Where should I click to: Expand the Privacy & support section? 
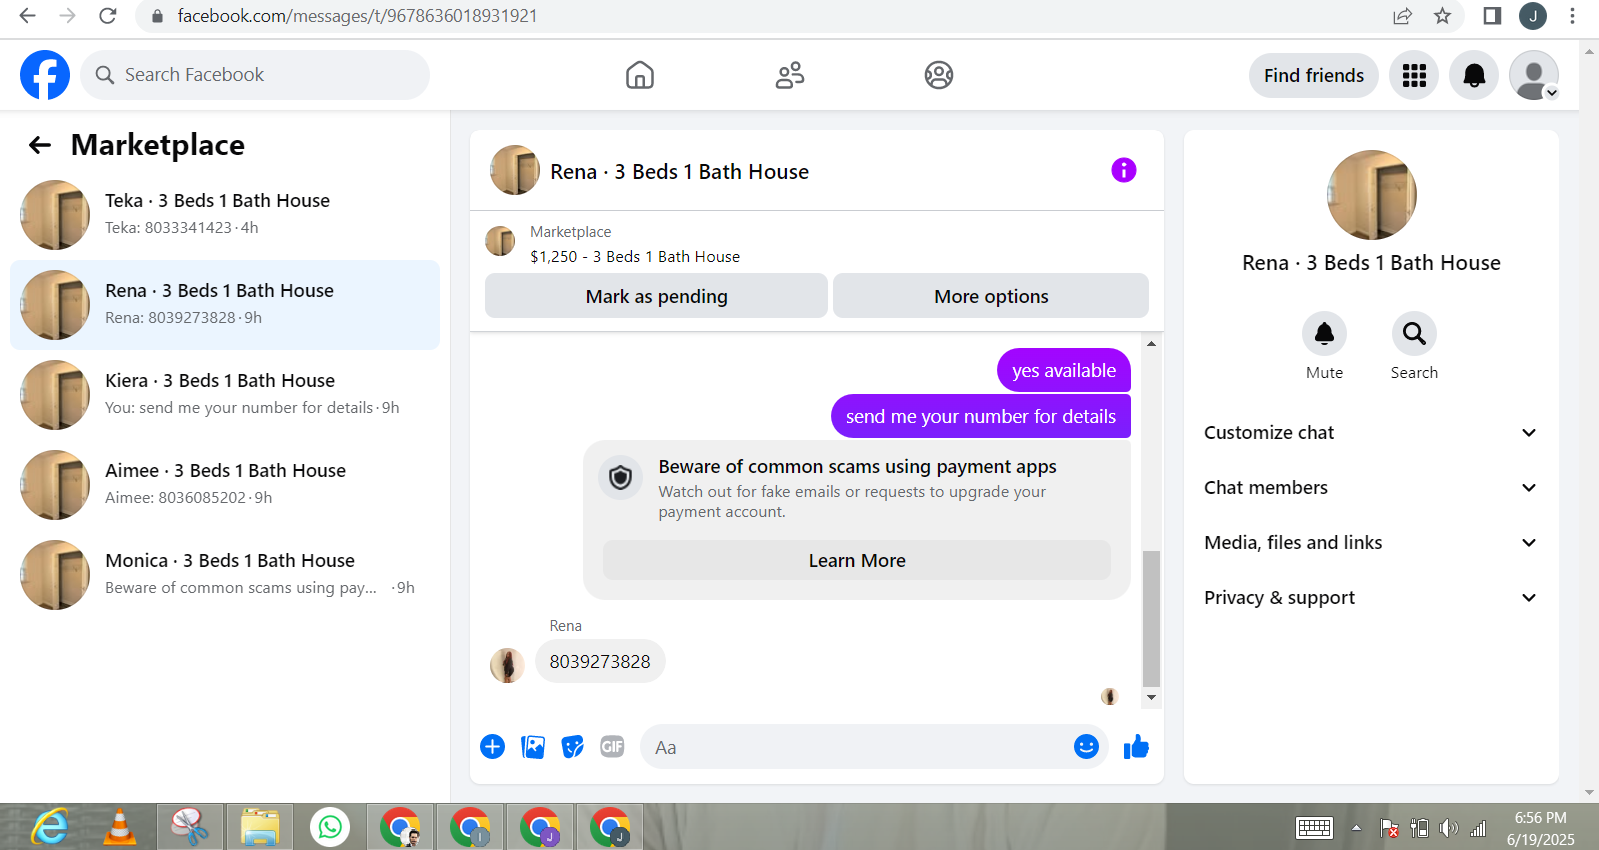pyautogui.click(x=1371, y=598)
